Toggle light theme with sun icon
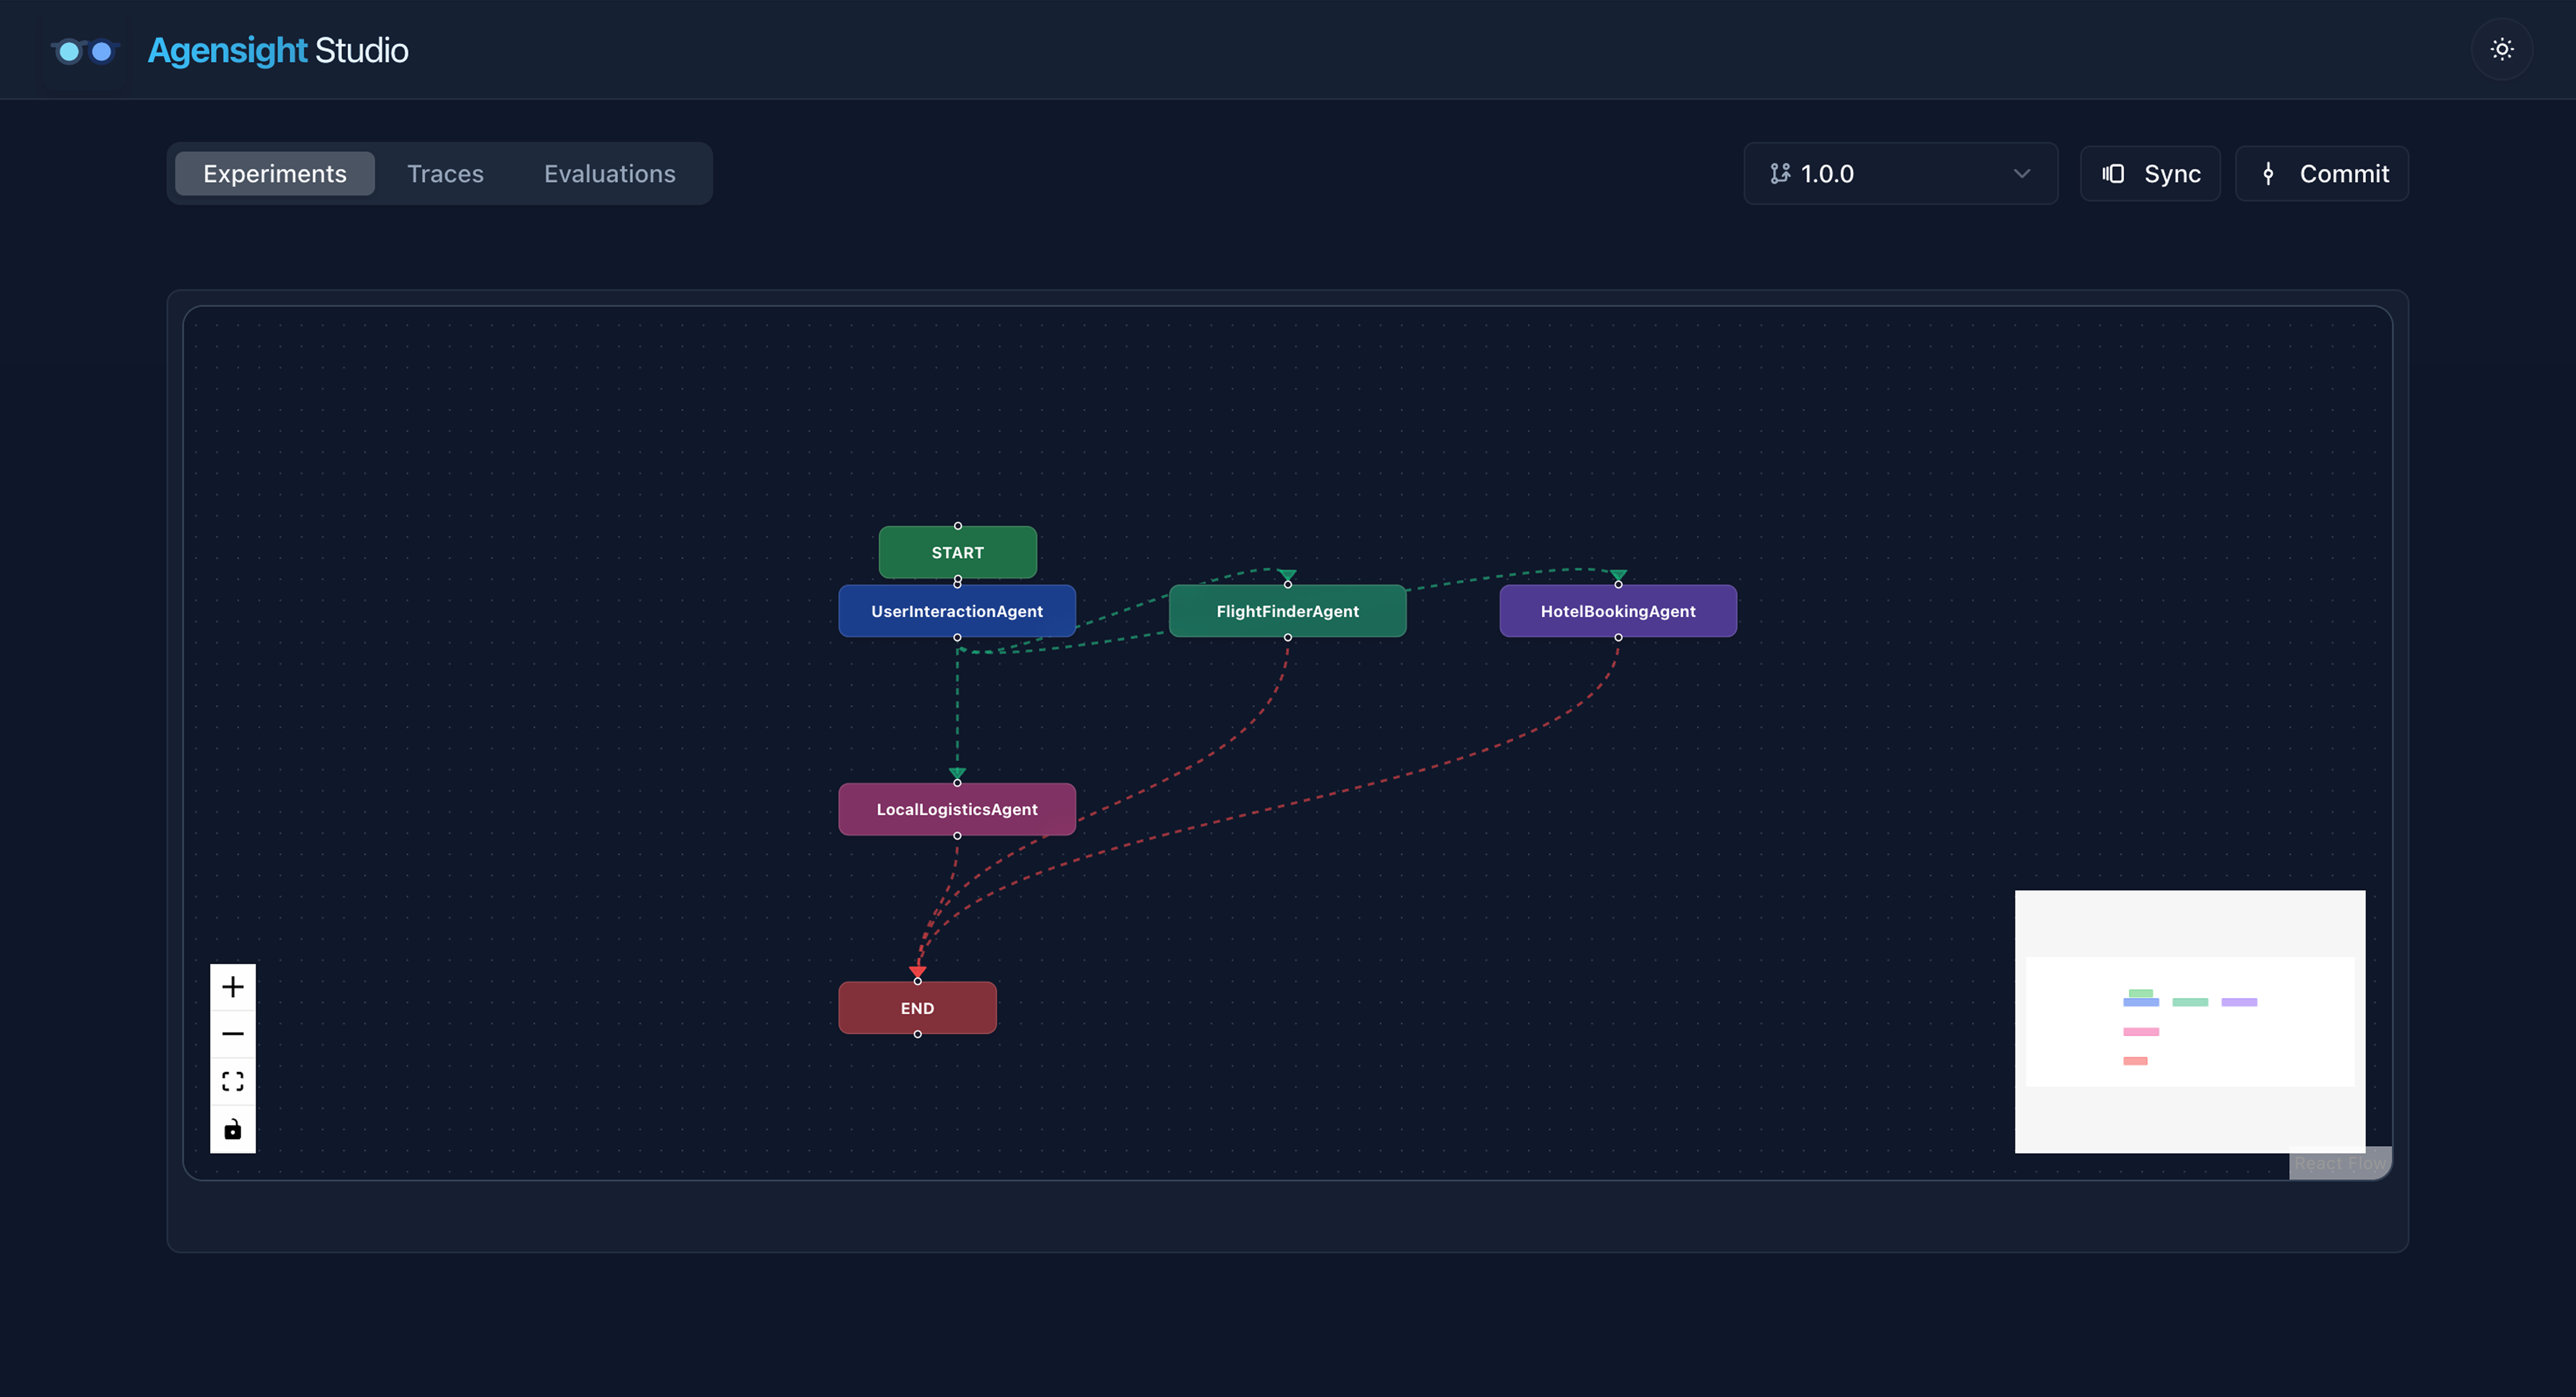The height and width of the screenshot is (1397, 2576). (2501, 49)
